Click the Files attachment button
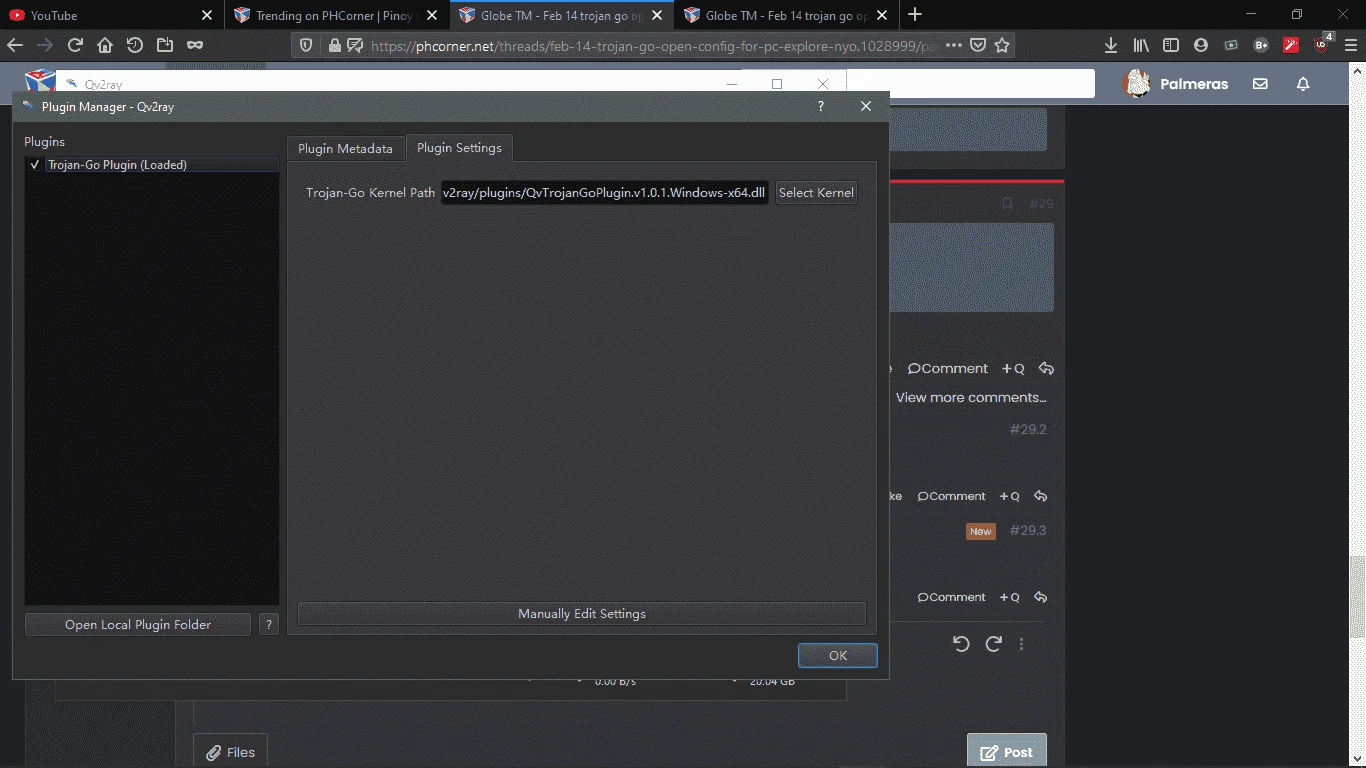The width and height of the screenshot is (1366, 768). click(230, 752)
